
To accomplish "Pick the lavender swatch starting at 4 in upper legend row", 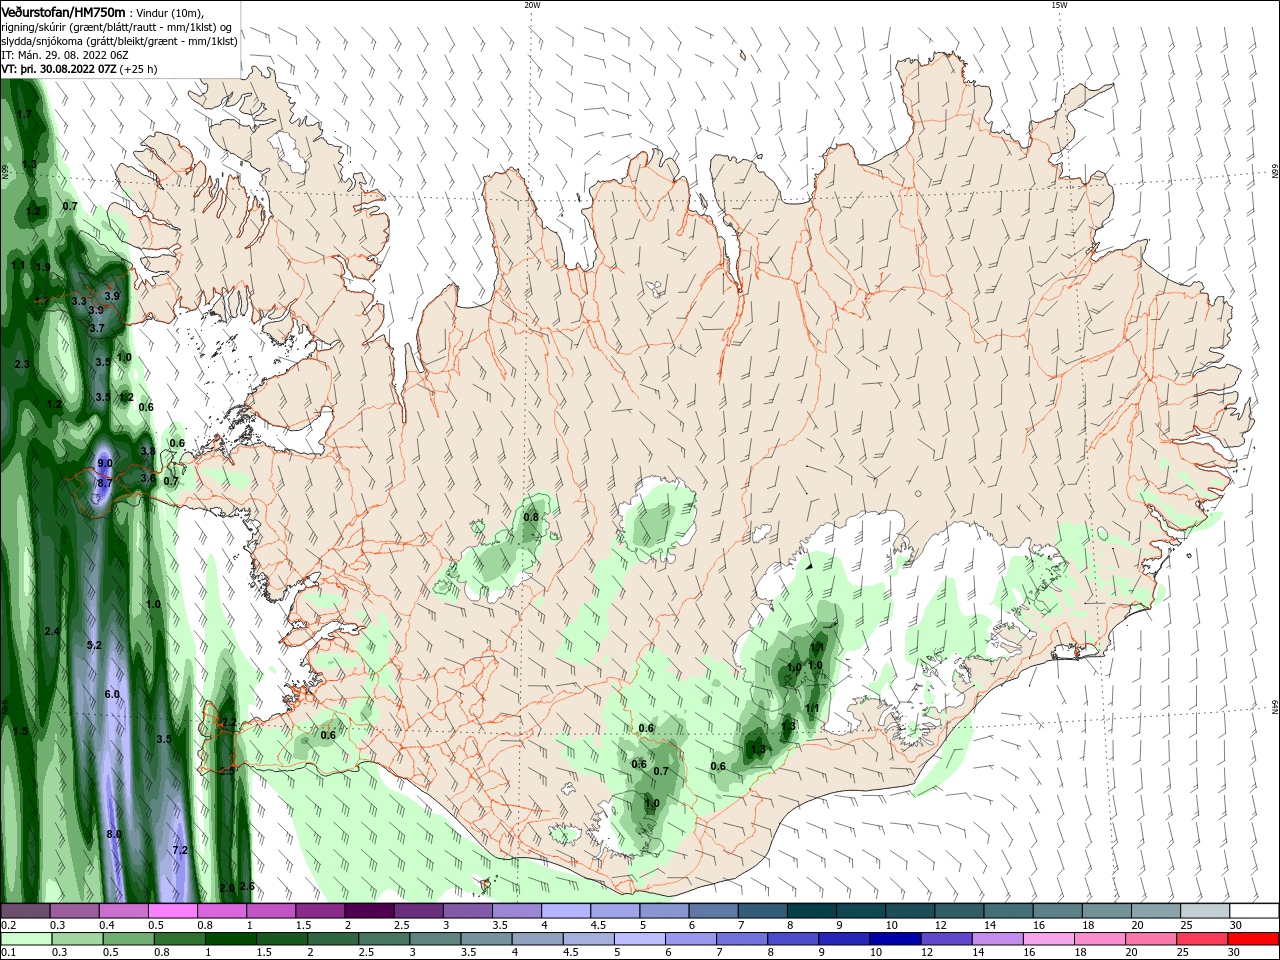I will (564, 911).
